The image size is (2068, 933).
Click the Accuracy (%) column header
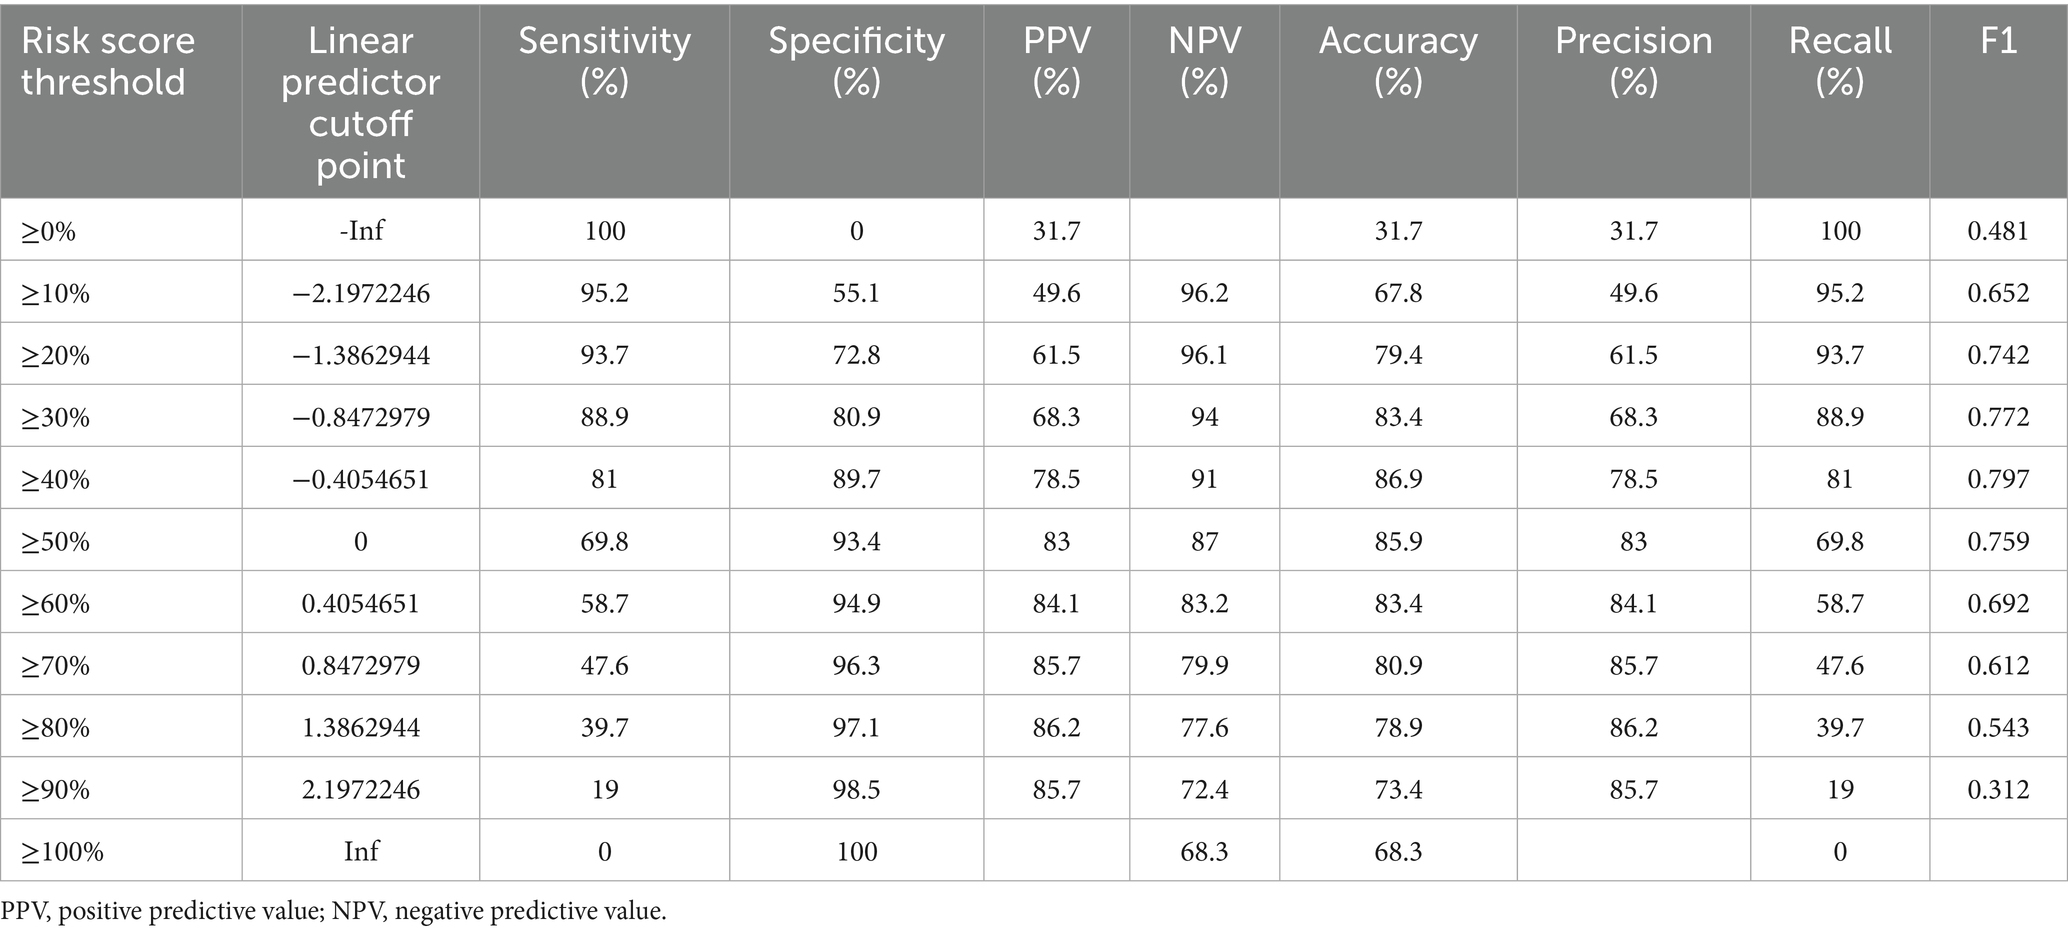(1398, 61)
